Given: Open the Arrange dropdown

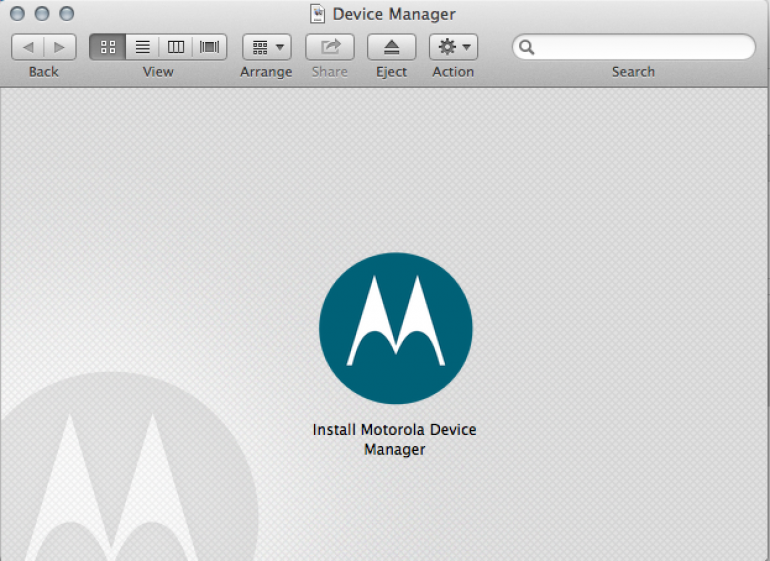Looking at the screenshot, I should point(267,47).
